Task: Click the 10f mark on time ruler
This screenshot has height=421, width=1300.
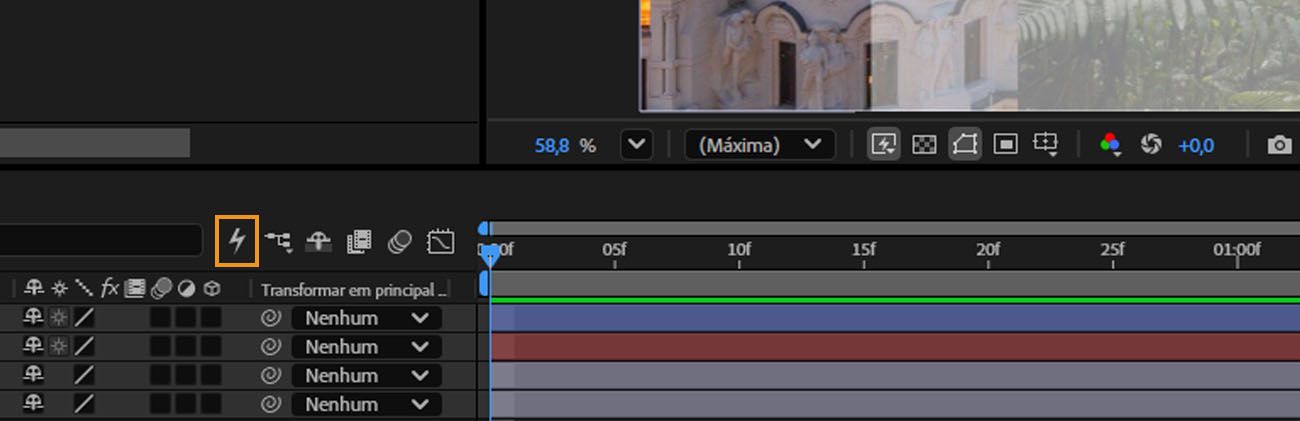Action: pyautogui.click(x=739, y=250)
